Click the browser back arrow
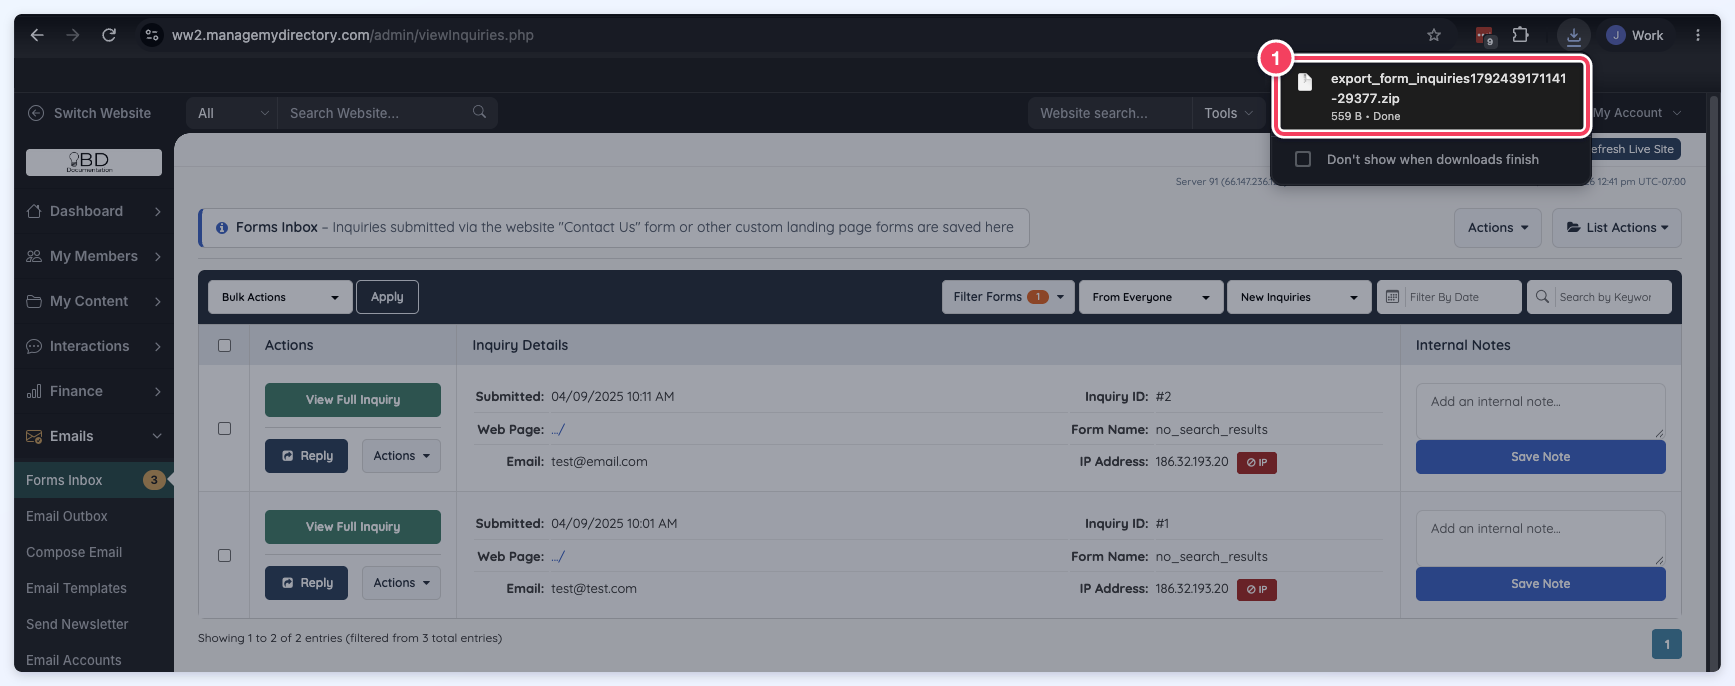1735x686 pixels. [x=37, y=35]
